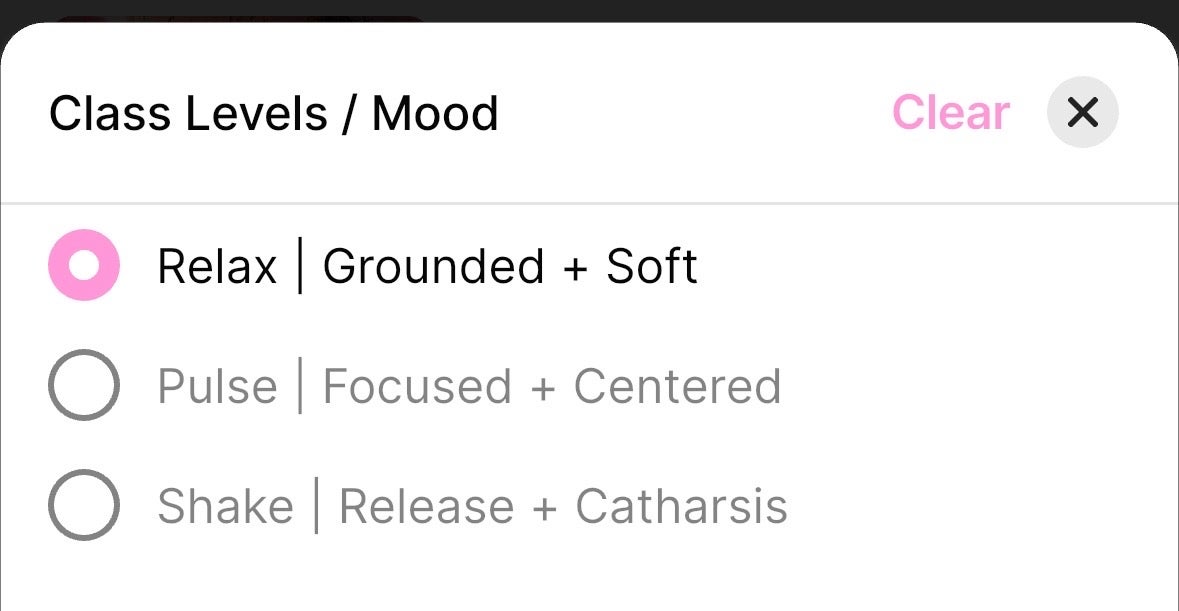Click the "Pulse" word label
This screenshot has height=611, width=1179.
click(x=217, y=387)
